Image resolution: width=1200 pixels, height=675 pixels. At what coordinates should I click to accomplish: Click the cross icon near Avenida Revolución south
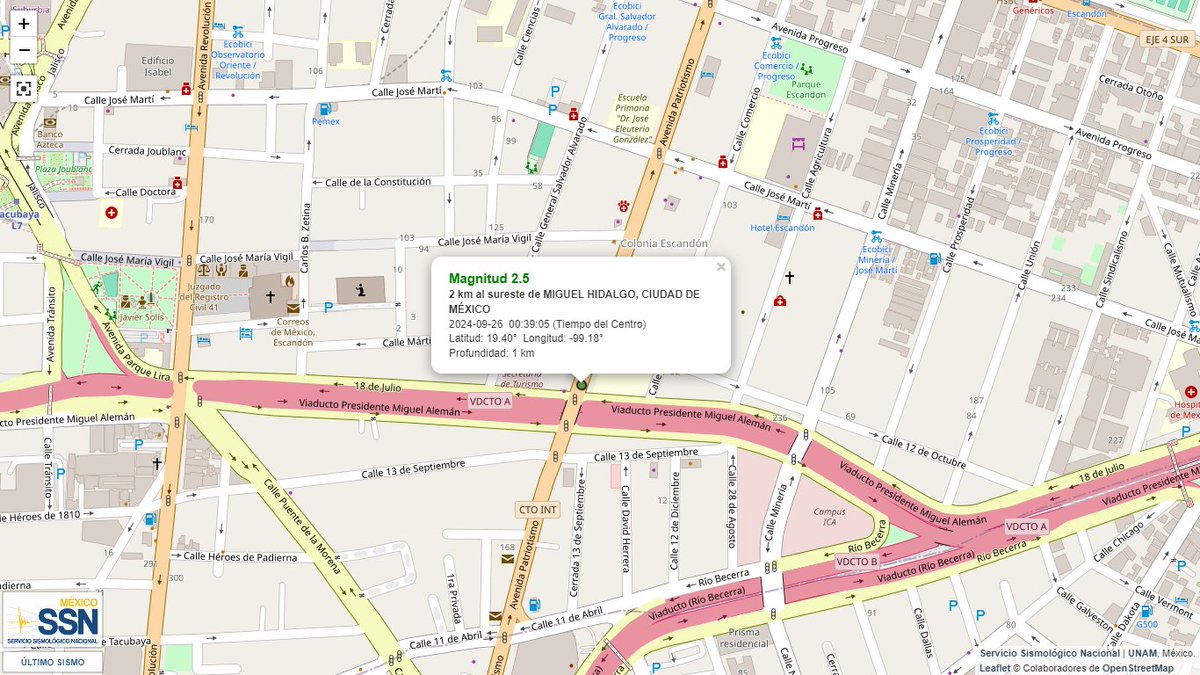click(157, 463)
